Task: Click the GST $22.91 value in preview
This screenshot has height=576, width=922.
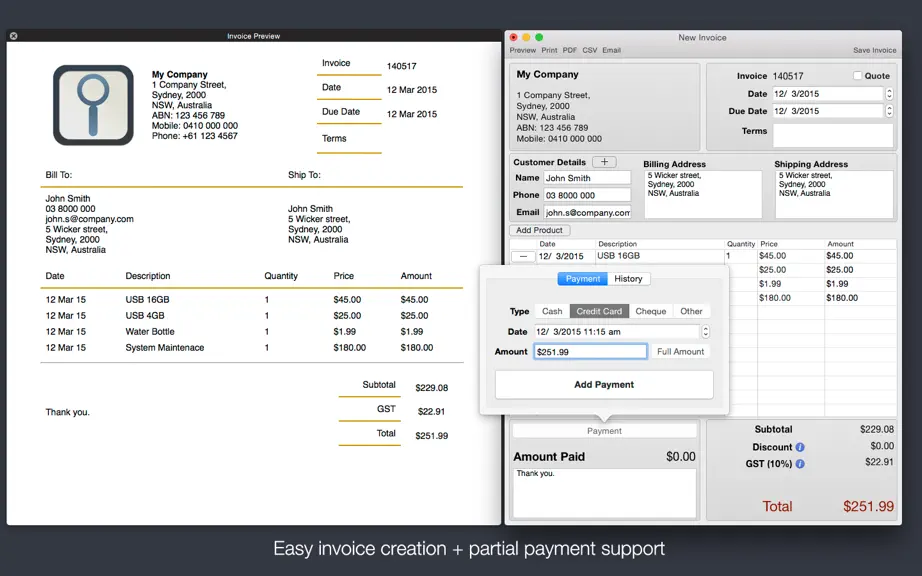Action: click(x=431, y=411)
